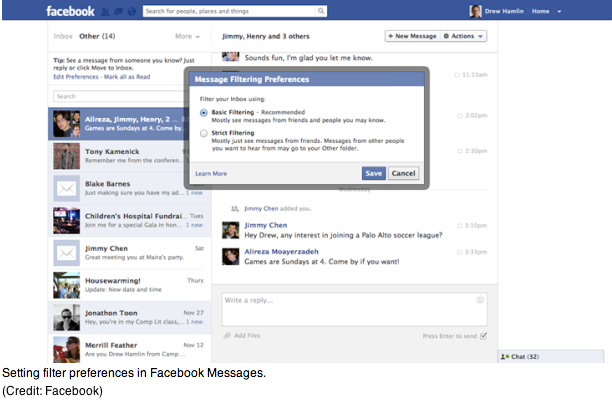Click Drew Hamlin's profile picture in the top bar

click(475, 11)
